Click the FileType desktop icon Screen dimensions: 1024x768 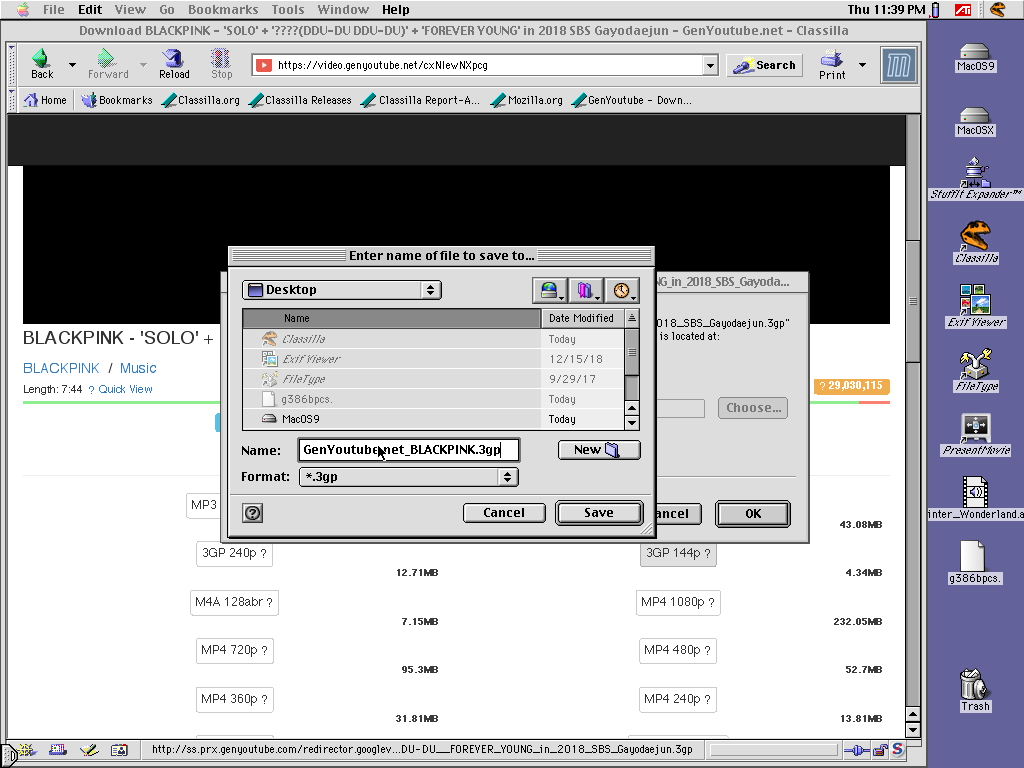click(976, 370)
